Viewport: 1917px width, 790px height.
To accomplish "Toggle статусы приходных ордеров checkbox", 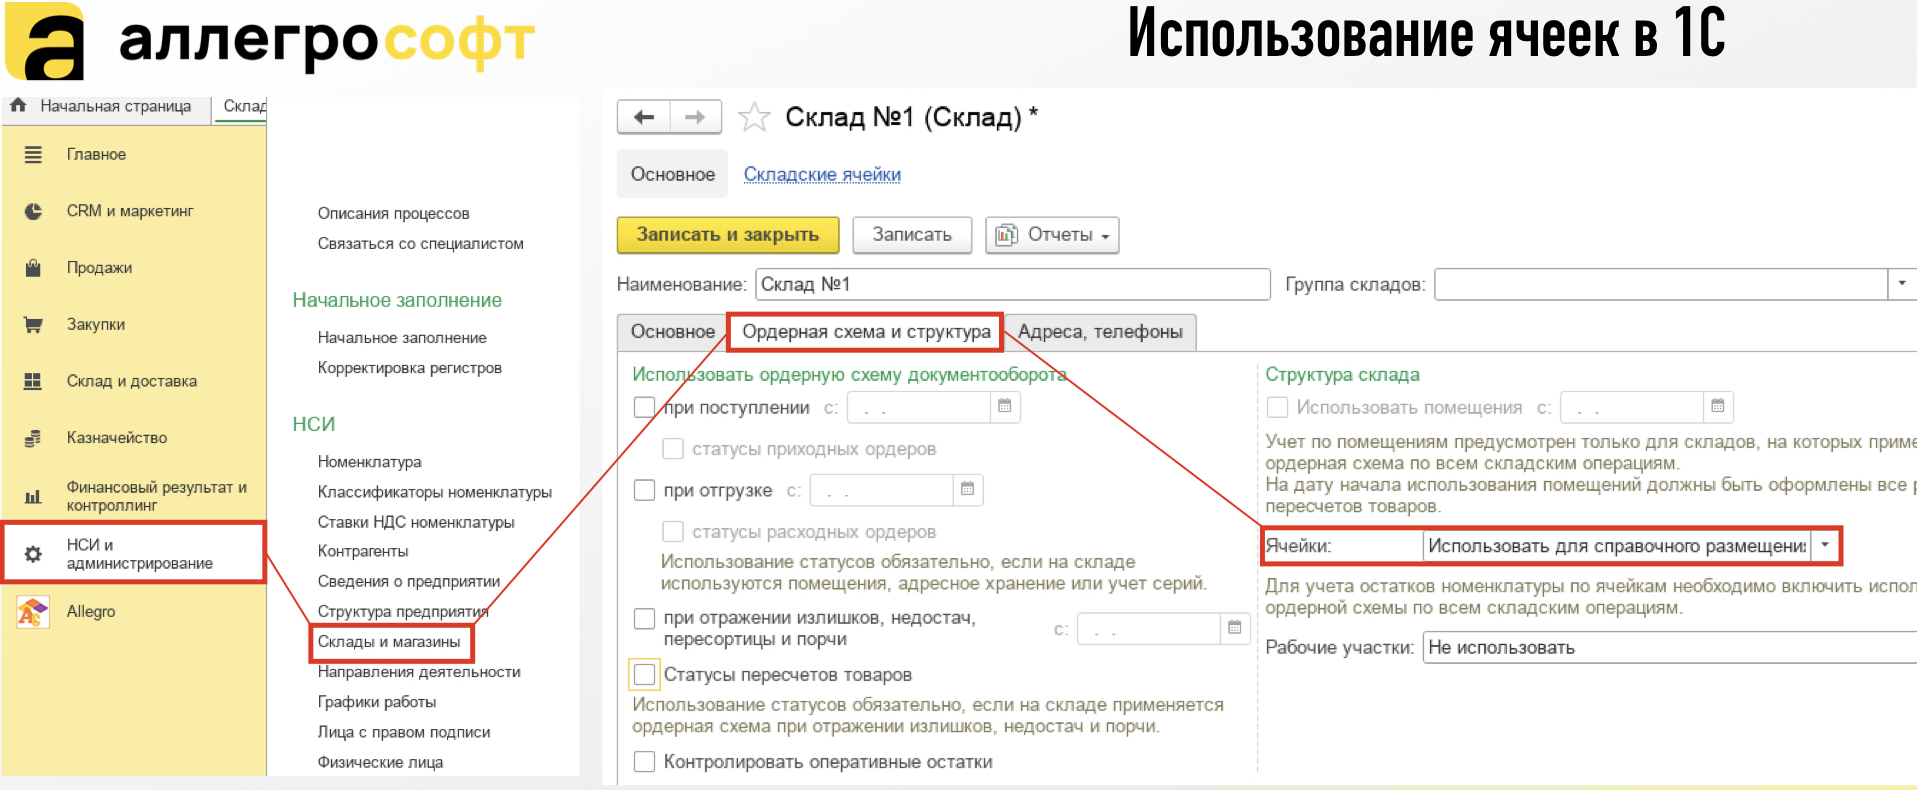I will [674, 449].
